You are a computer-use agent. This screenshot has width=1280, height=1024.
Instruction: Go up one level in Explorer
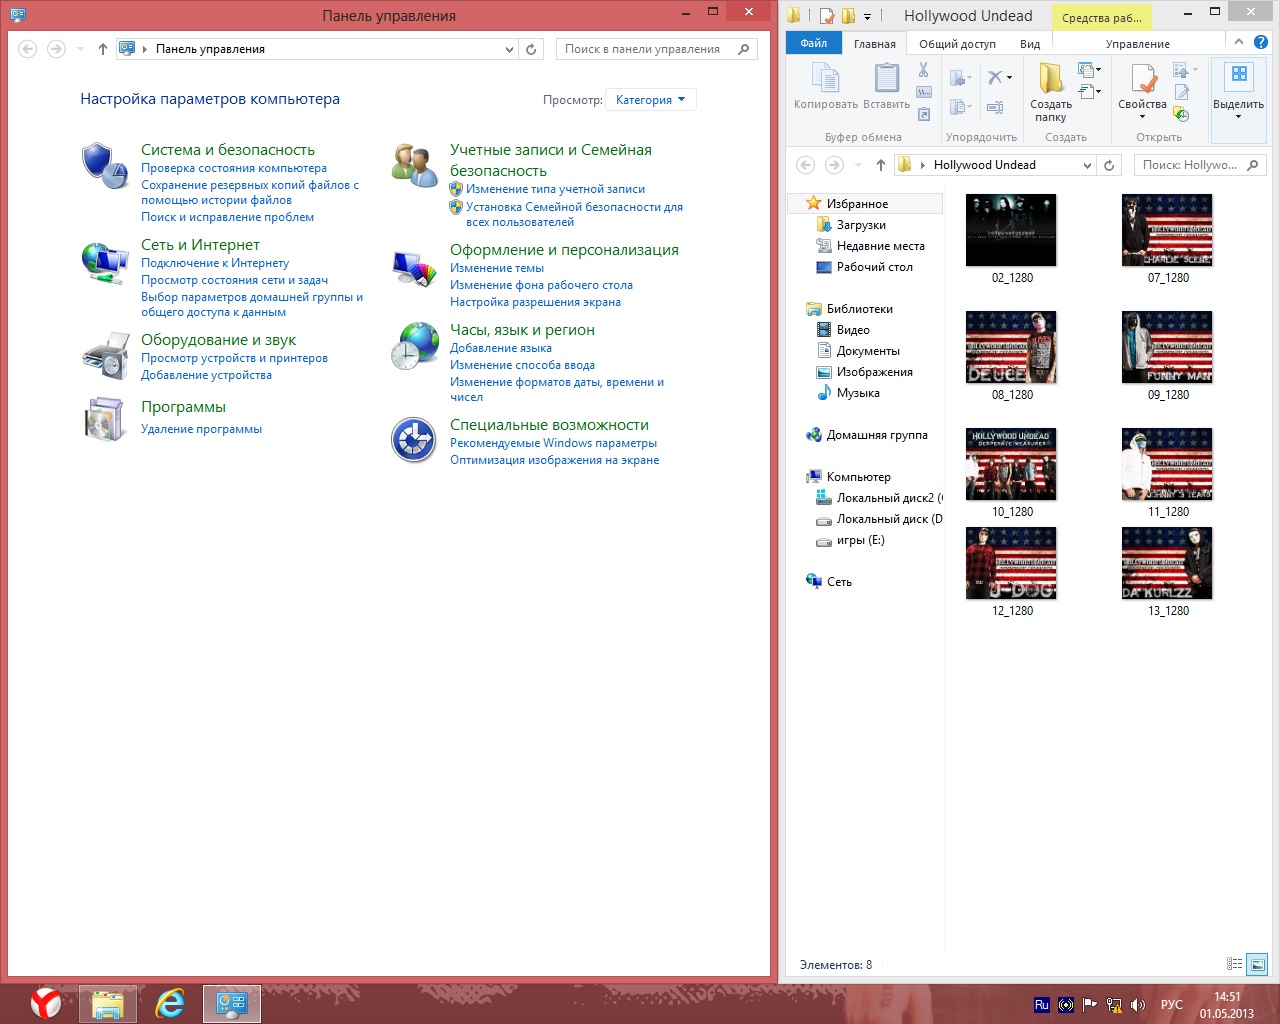pos(880,165)
